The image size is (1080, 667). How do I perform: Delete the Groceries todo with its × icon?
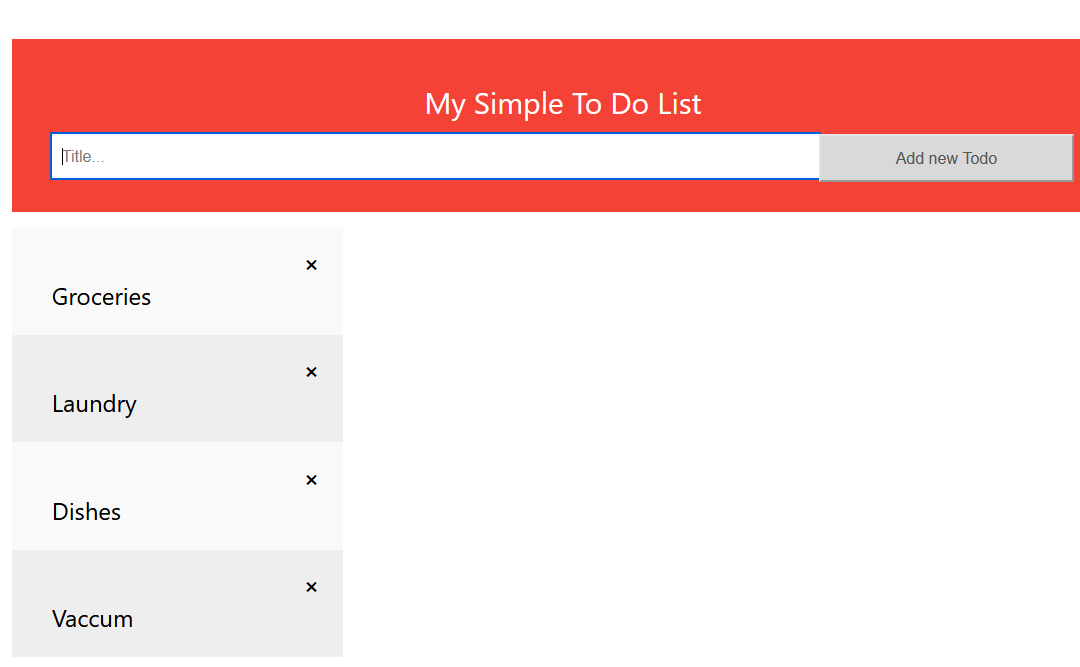(311, 265)
